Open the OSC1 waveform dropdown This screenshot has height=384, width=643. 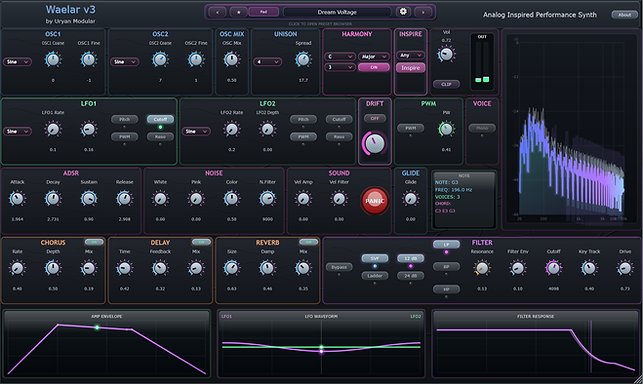(x=17, y=62)
